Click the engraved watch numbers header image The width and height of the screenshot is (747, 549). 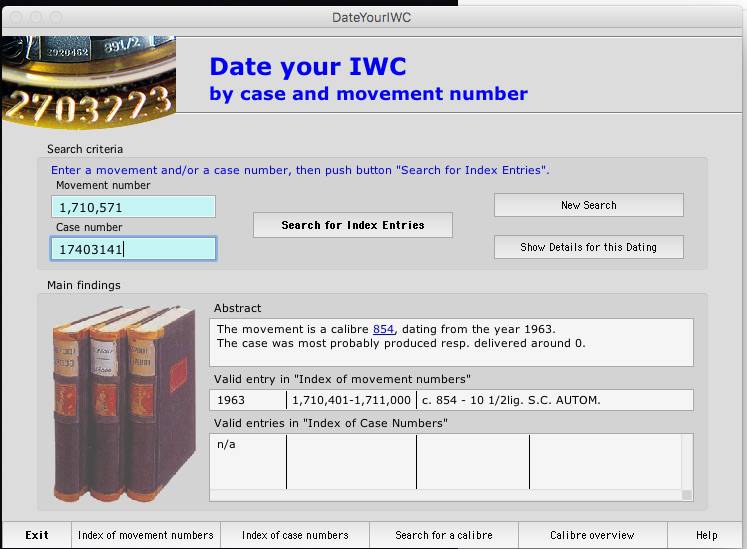[x=88, y=82]
